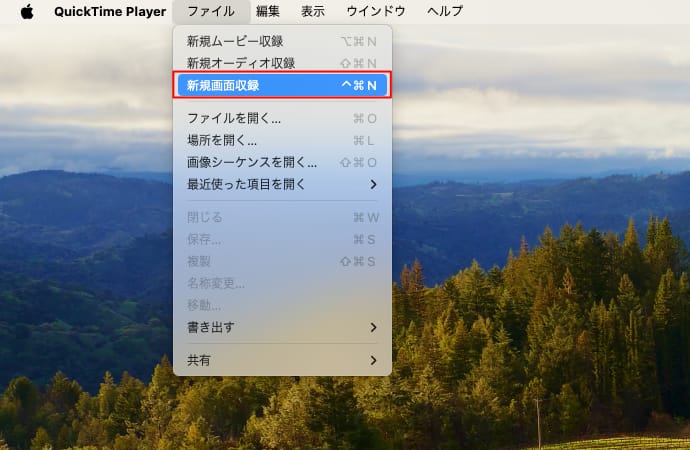The width and height of the screenshot is (690, 450).
Task: Click the 閉じる menu item
Action: pos(205,217)
